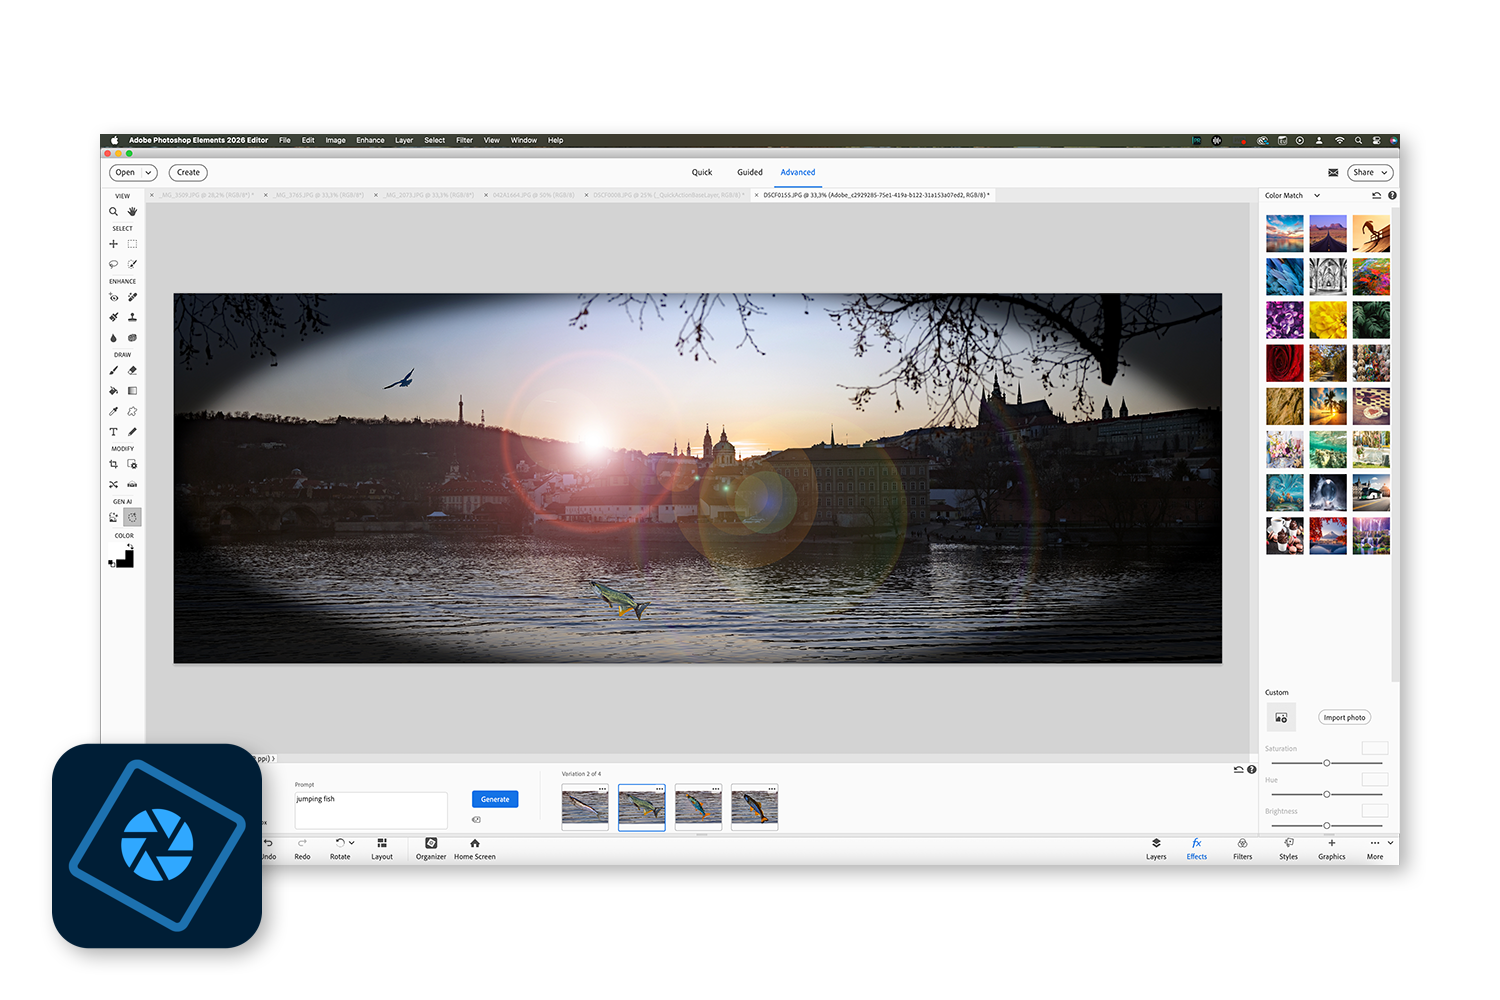Open the Filters panel

(x=1242, y=849)
